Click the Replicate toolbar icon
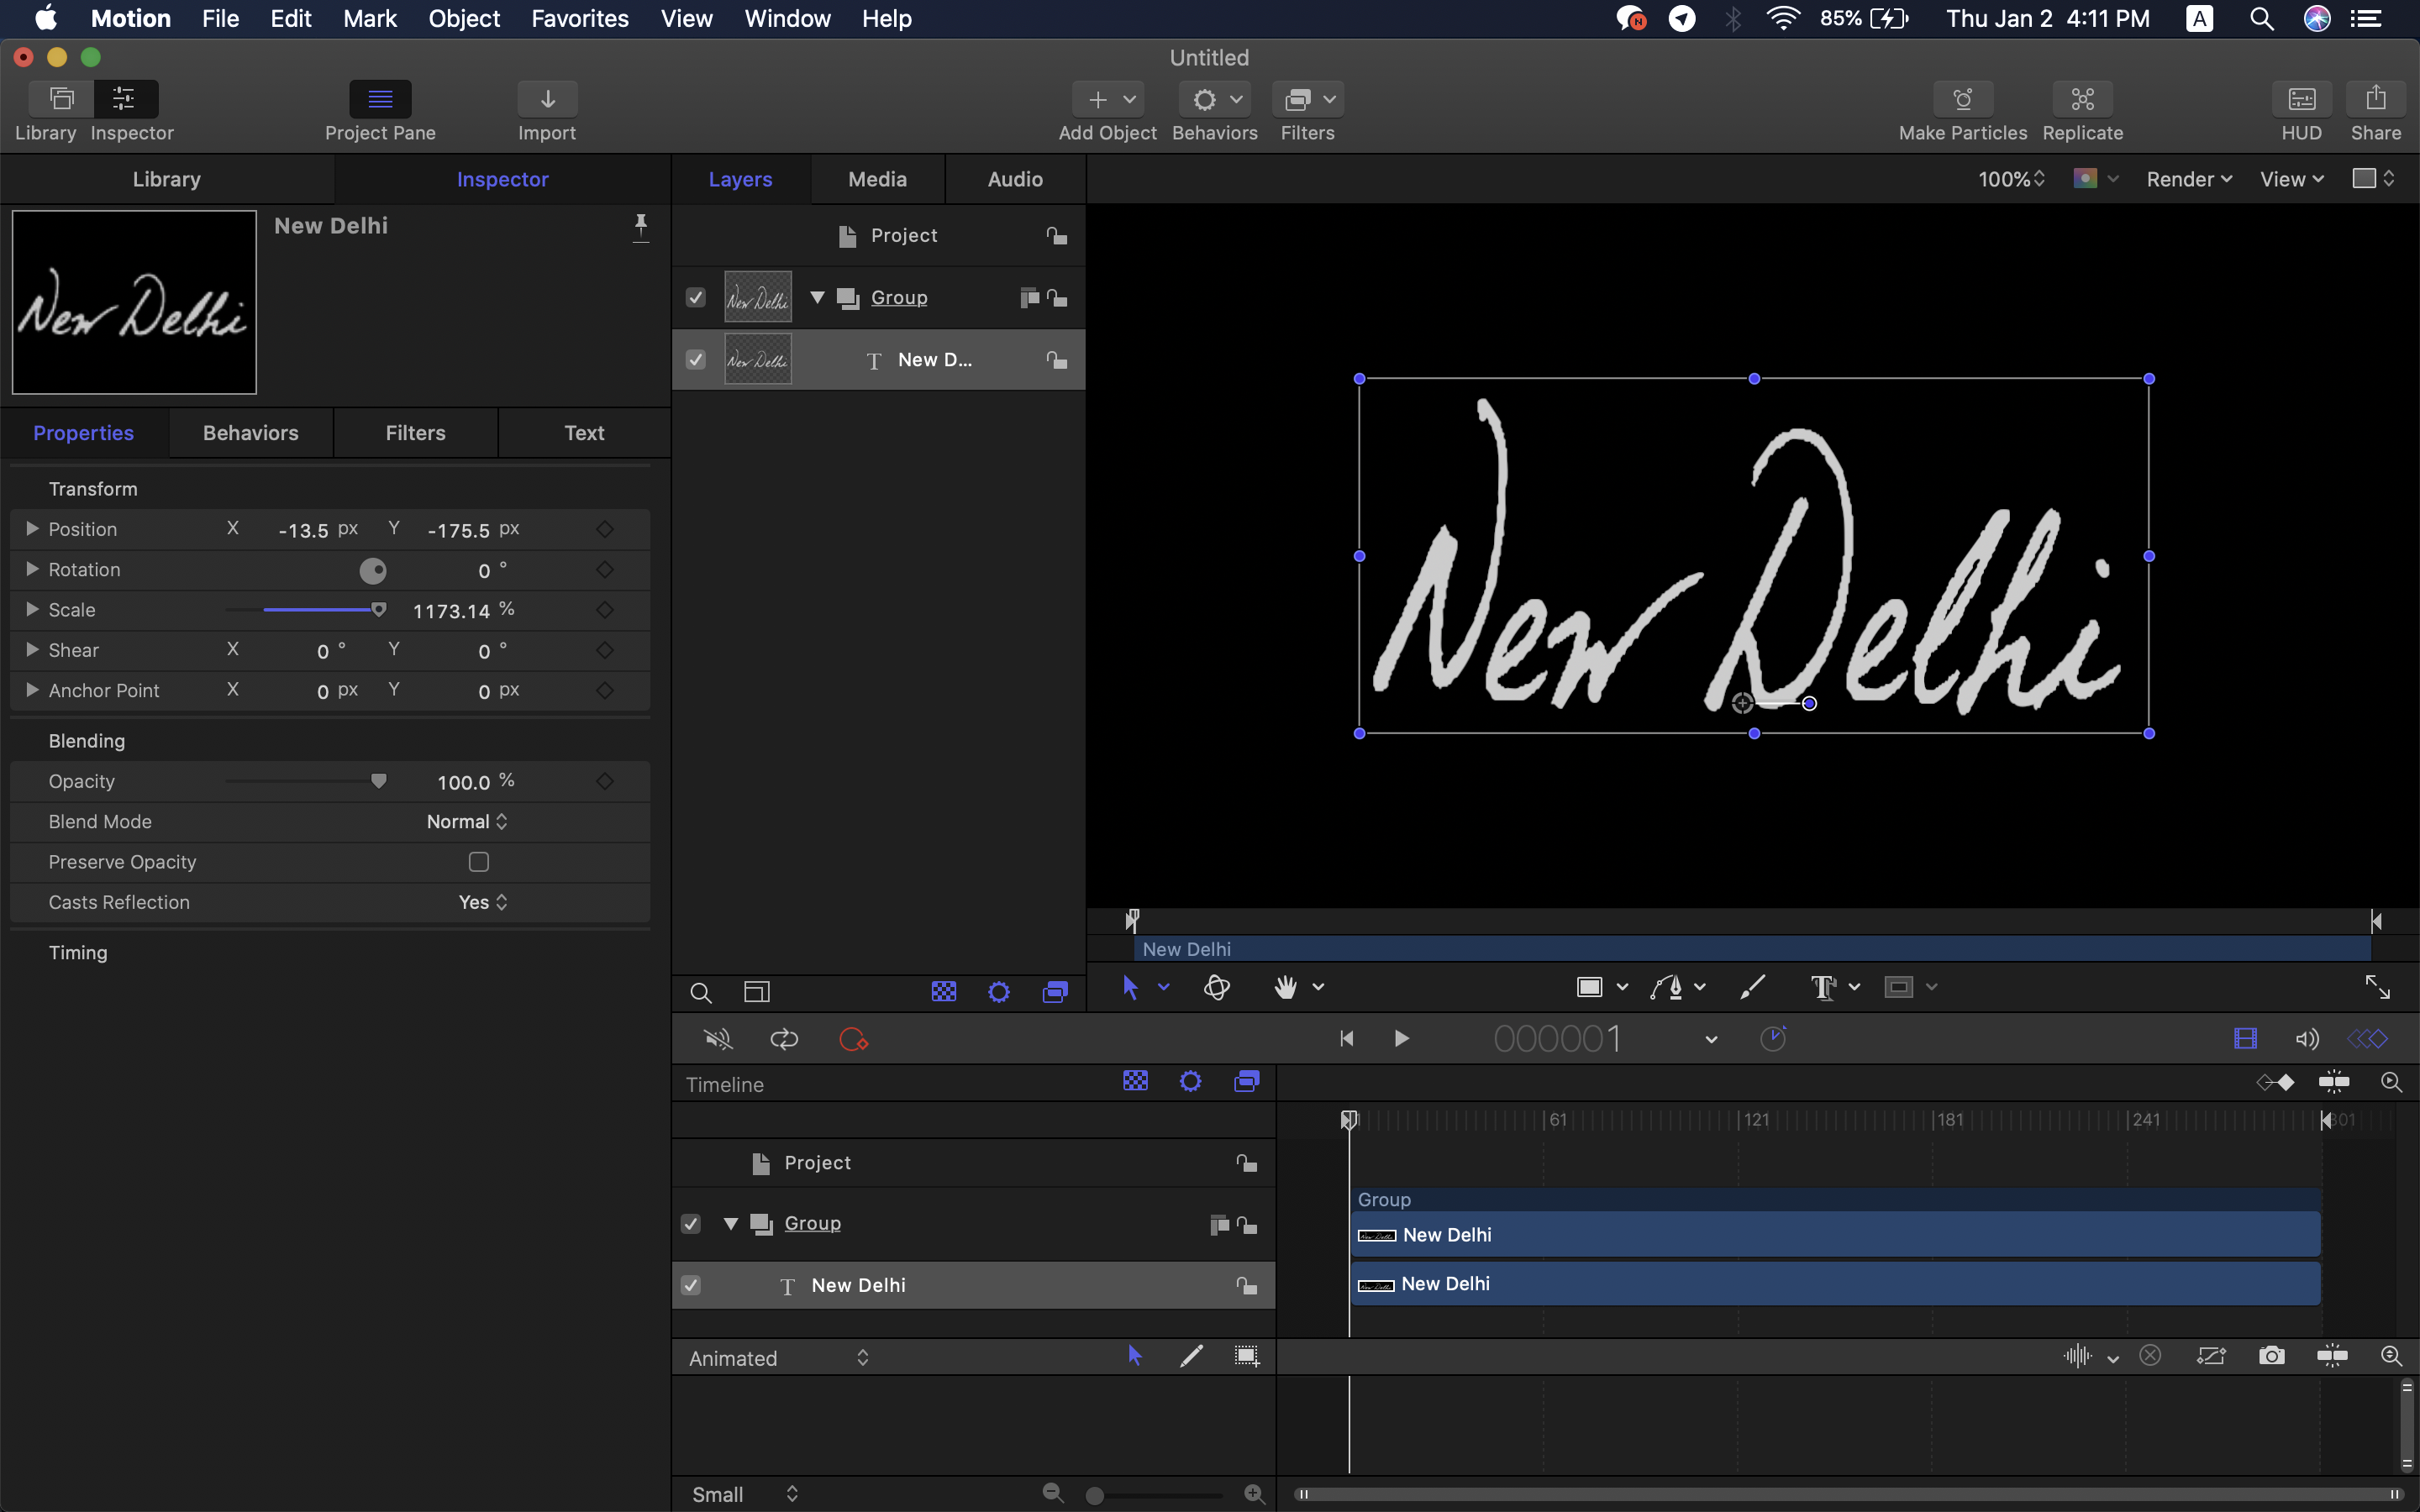The width and height of the screenshot is (2420, 1512). pyautogui.click(x=2082, y=99)
